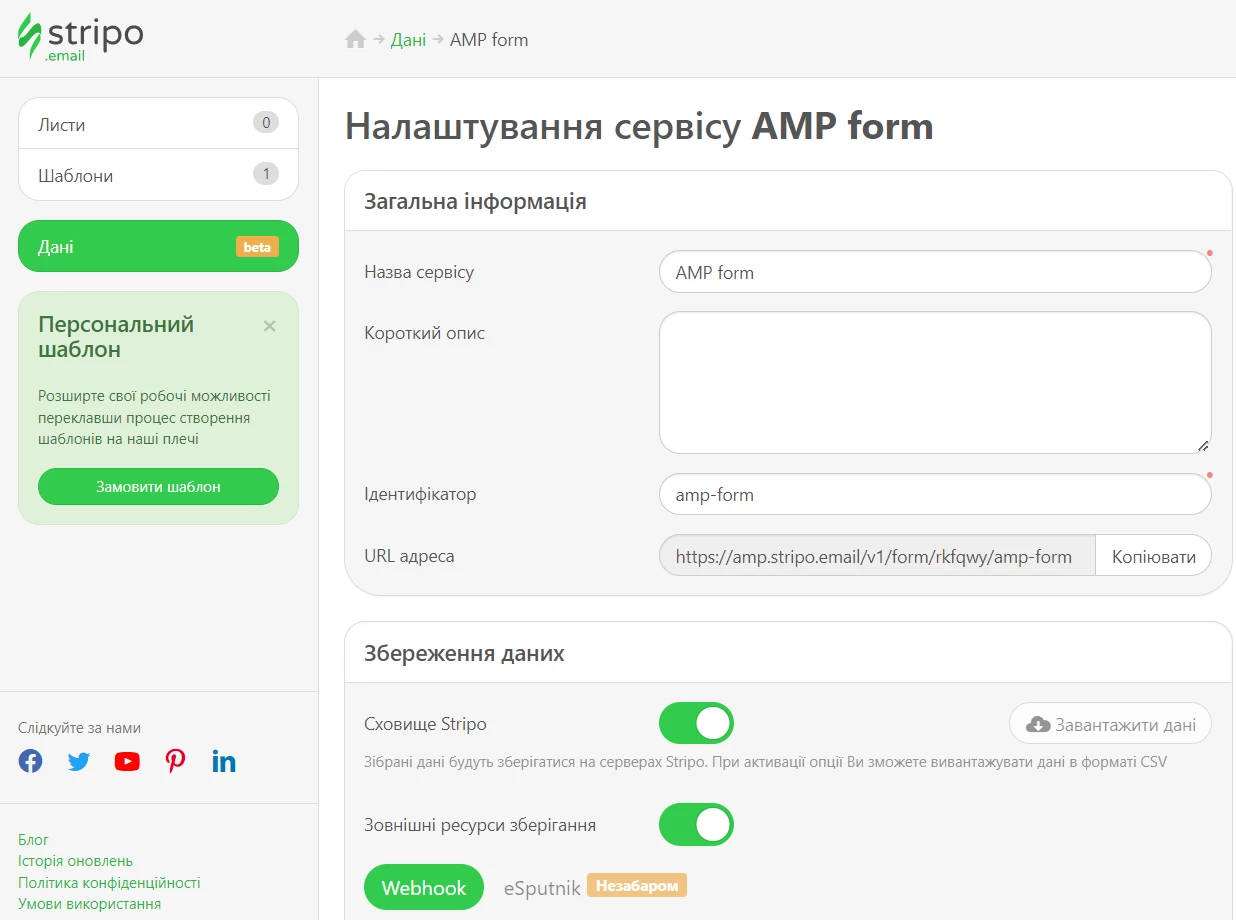The image size is (1236, 920).
Task: Disable the Сховище Stripo toggle
Action: coord(696,723)
